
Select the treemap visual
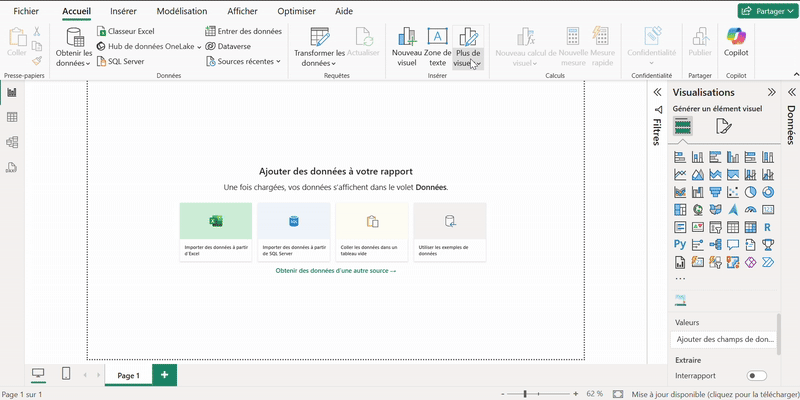pos(680,209)
